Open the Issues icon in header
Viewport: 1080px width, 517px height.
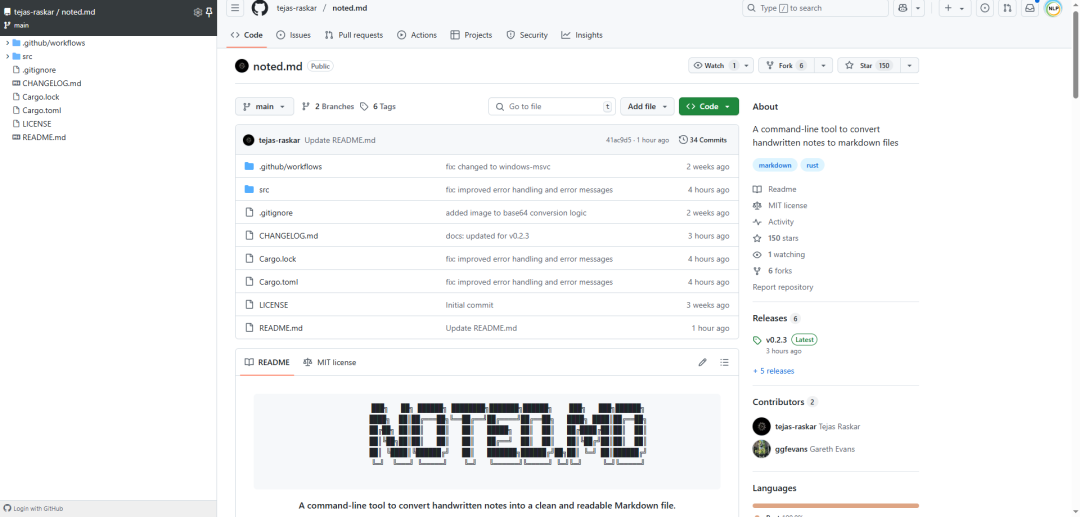[x=985, y=8]
